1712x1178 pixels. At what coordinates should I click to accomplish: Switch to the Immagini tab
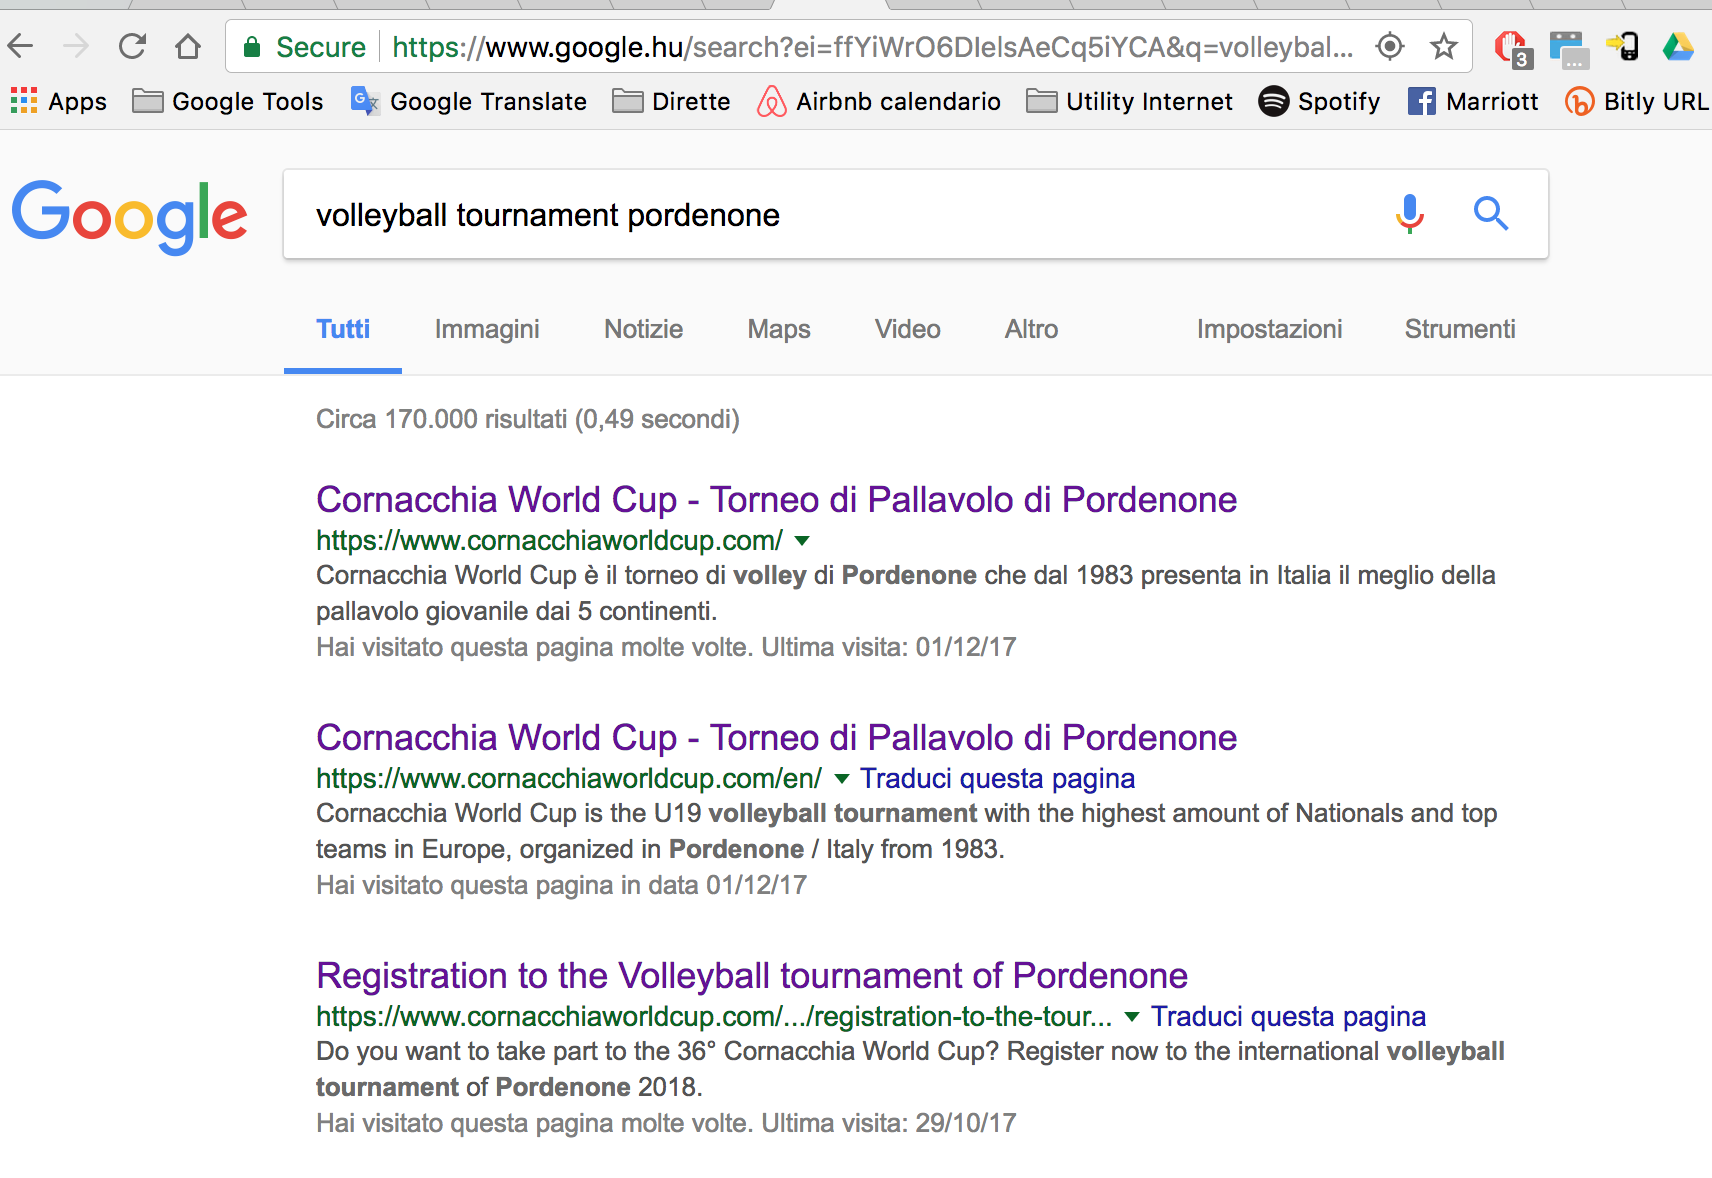click(487, 329)
